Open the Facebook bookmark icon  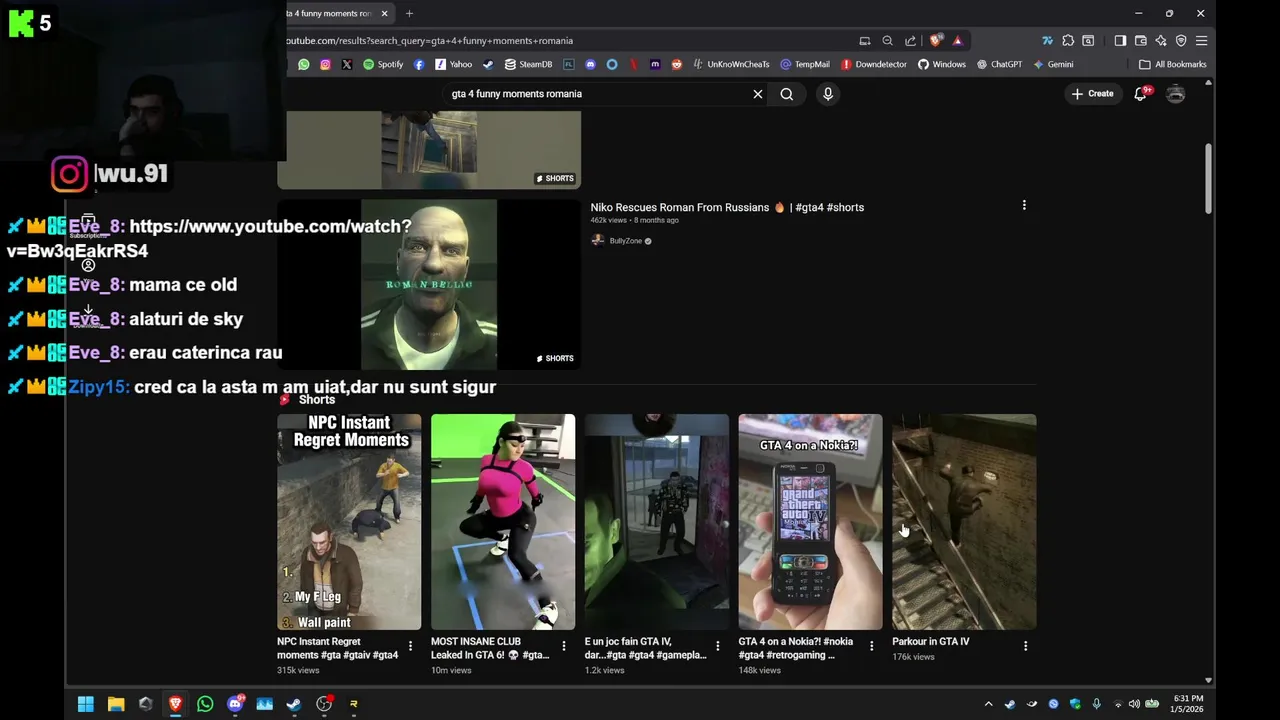click(419, 64)
